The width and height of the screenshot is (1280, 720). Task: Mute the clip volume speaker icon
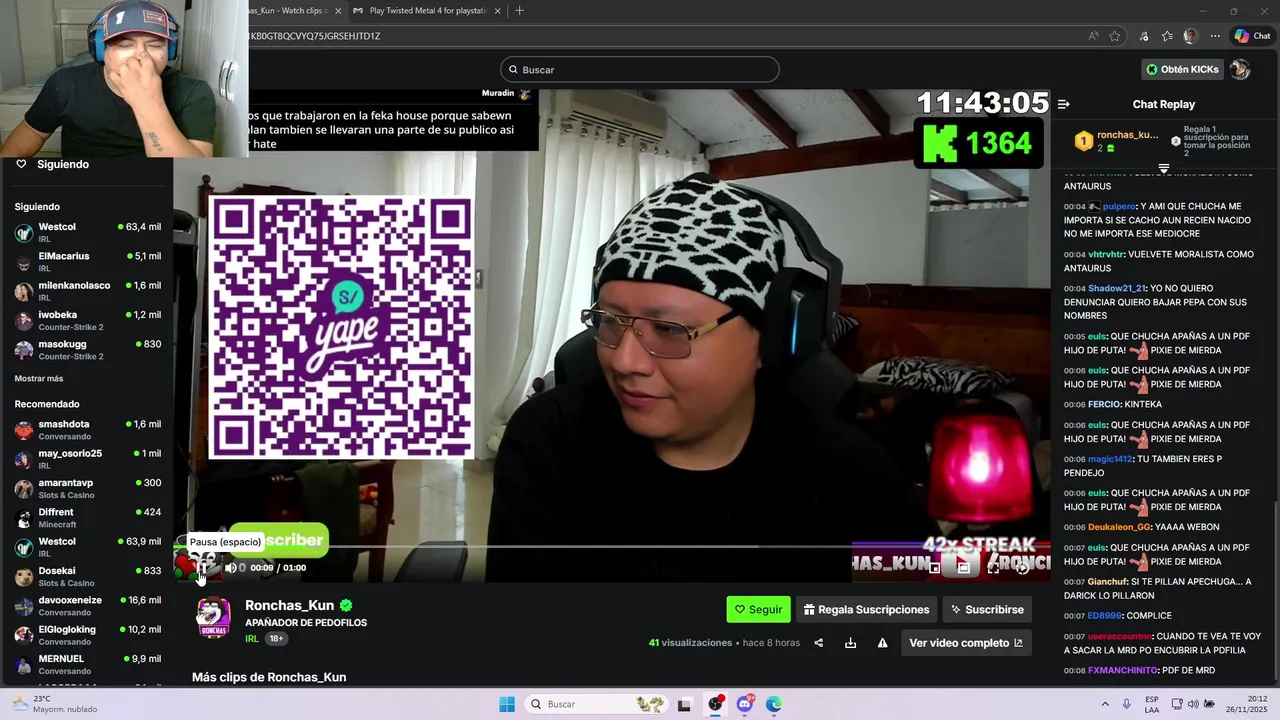click(230, 568)
